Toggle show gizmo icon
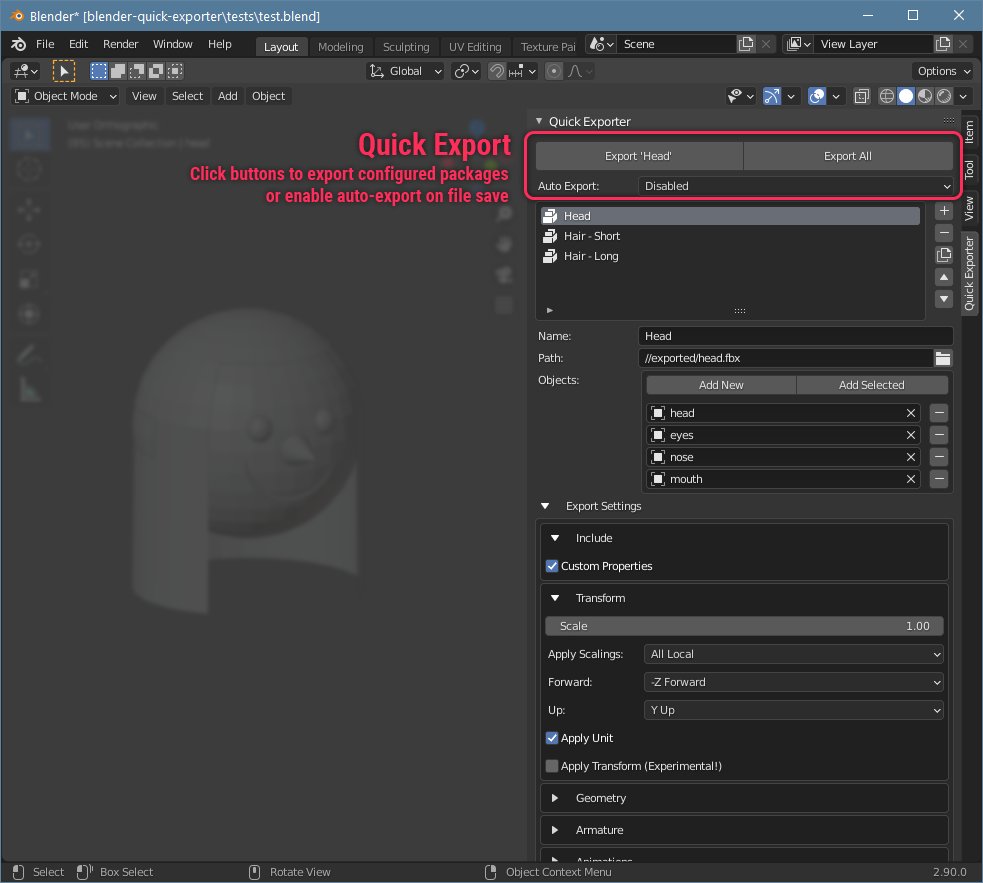 (x=772, y=97)
